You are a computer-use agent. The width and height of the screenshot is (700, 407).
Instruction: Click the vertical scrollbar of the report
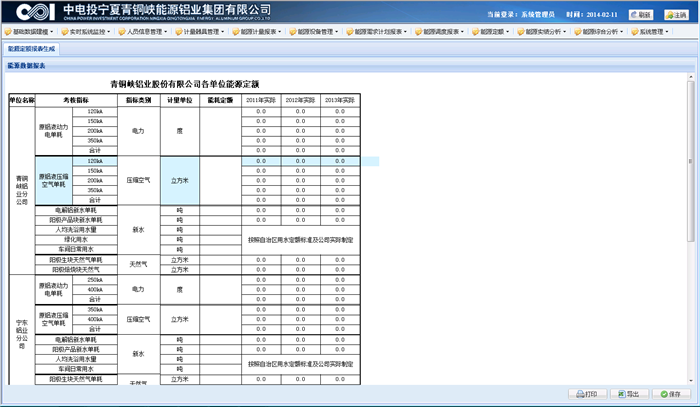point(693,200)
